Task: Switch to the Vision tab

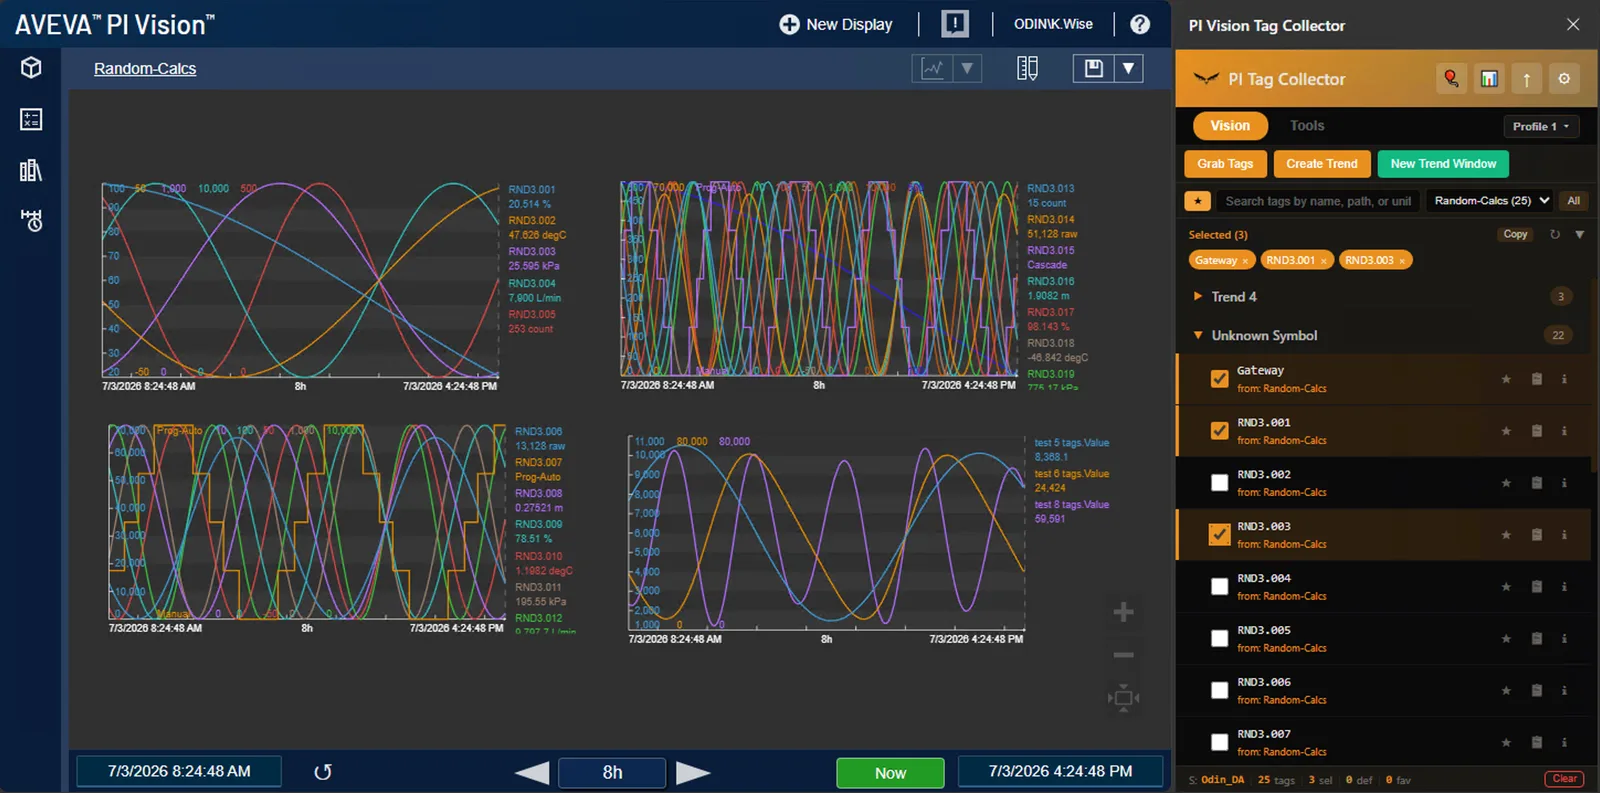Action: click(1230, 126)
